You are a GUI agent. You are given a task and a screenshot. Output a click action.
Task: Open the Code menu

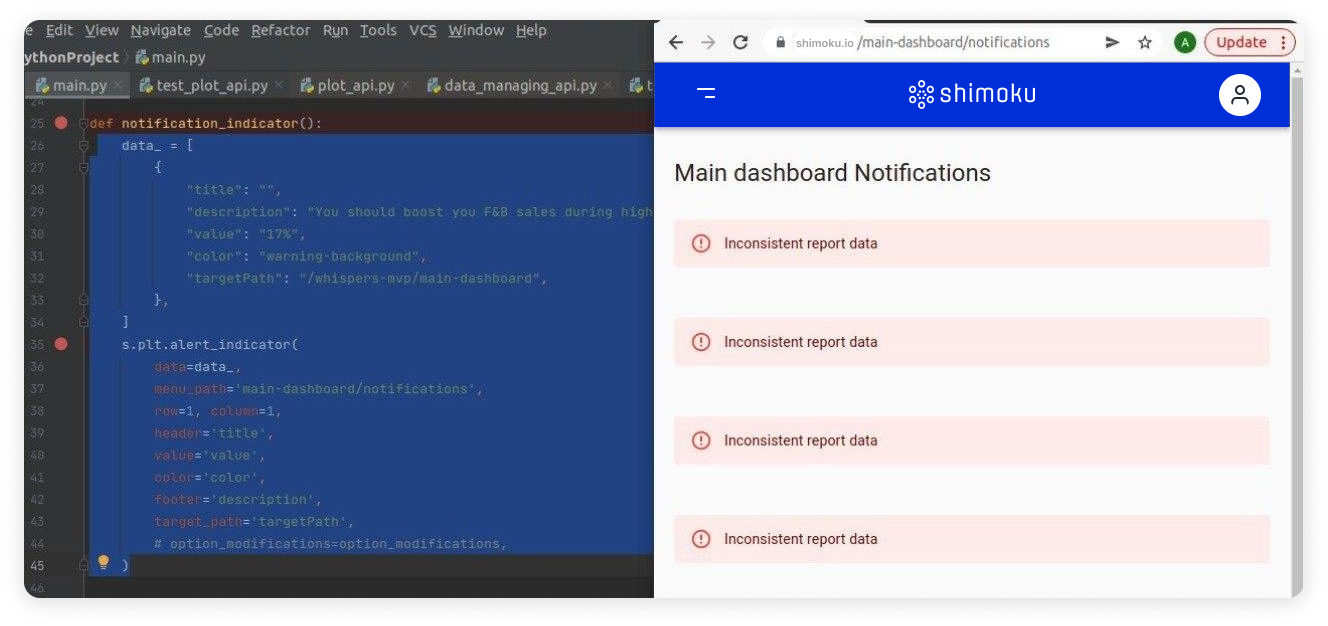(221, 30)
